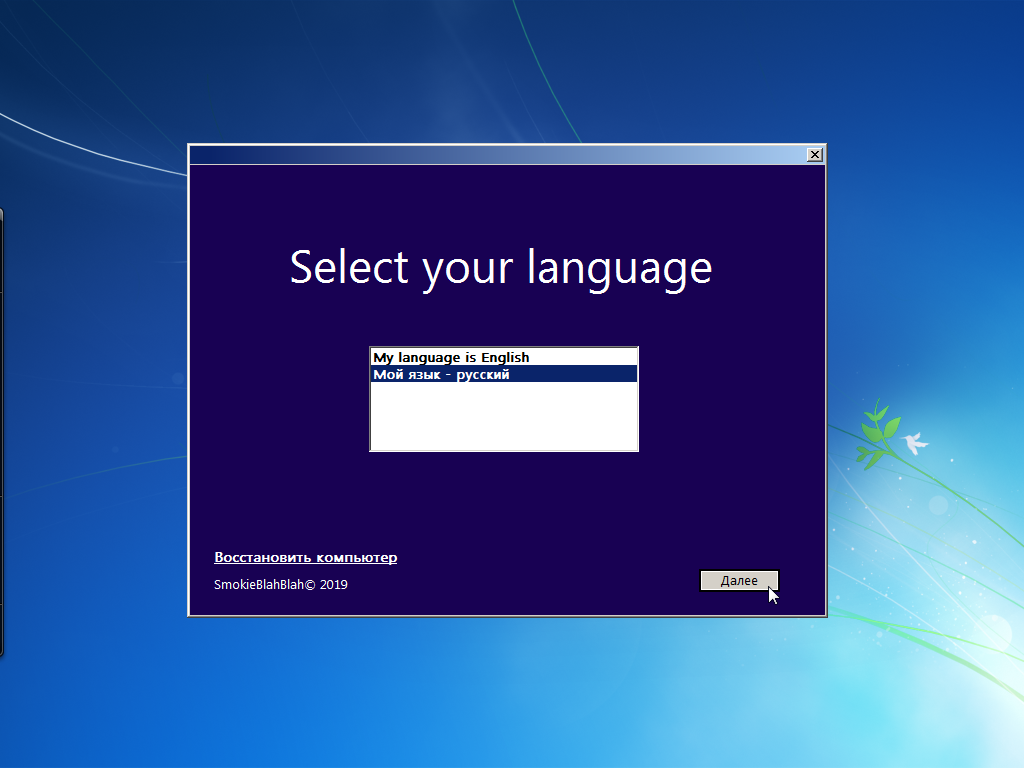Image resolution: width=1024 pixels, height=768 pixels.
Task: Click the word "language" in the heading
Action: click(x=619, y=268)
